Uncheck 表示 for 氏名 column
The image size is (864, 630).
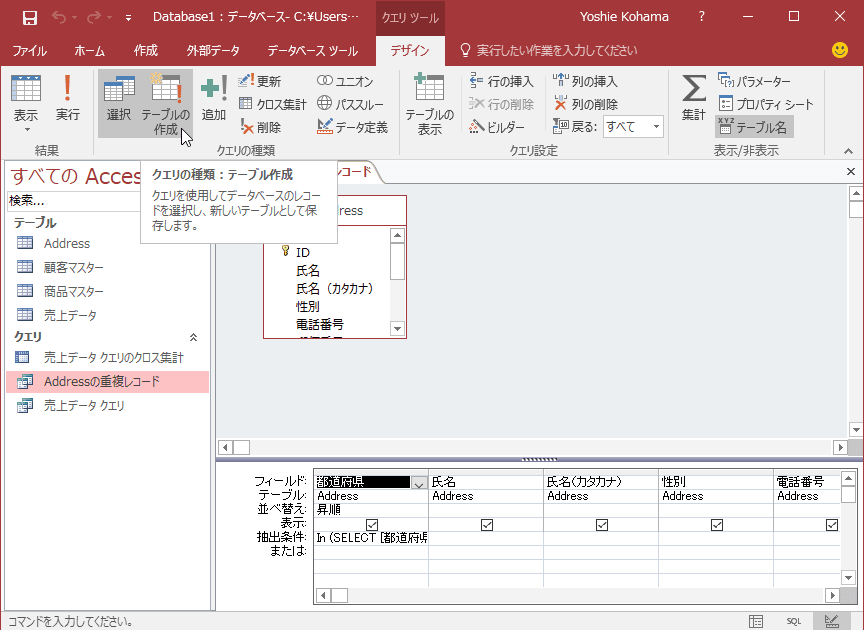pyautogui.click(x=487, y=525)
